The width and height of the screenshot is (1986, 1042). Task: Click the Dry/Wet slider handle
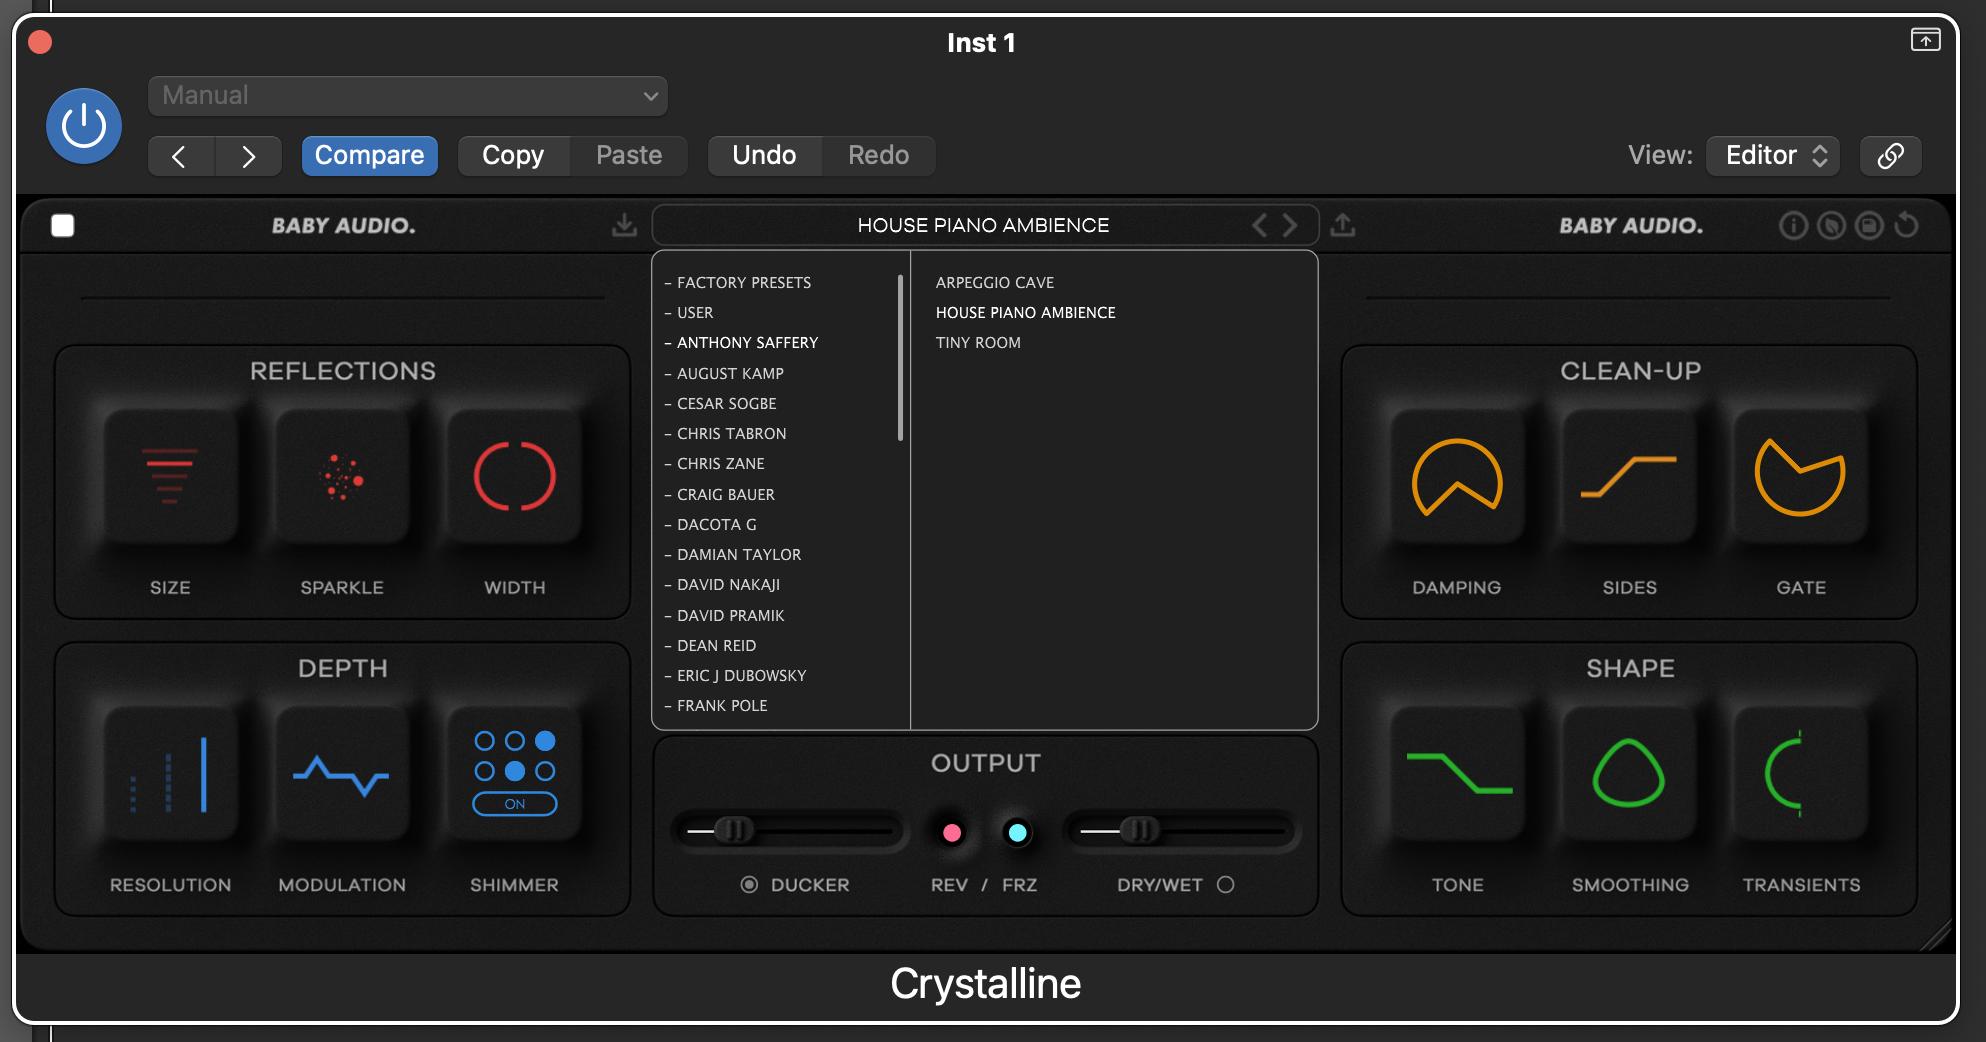point(1138,830)
